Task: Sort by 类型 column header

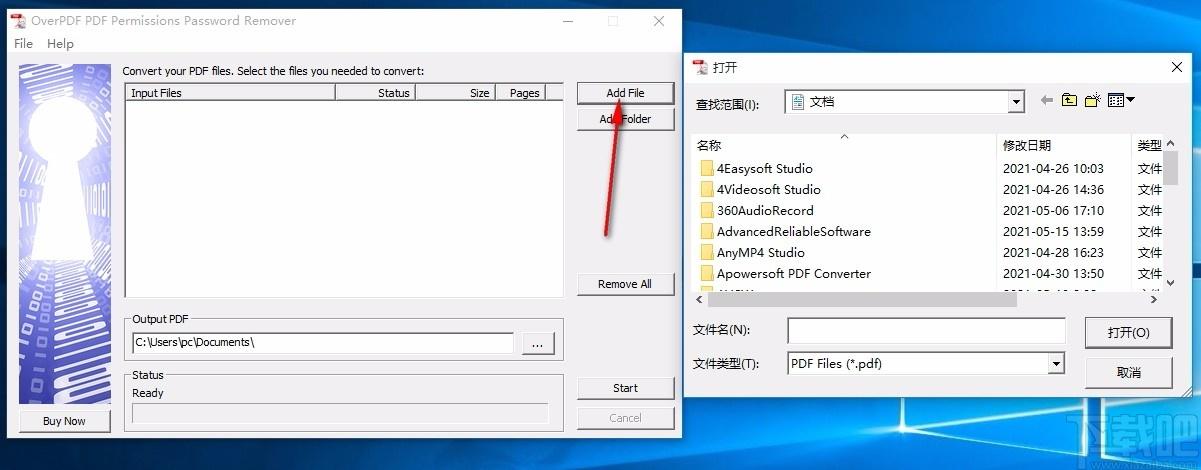Action: tap(1150, 146)
